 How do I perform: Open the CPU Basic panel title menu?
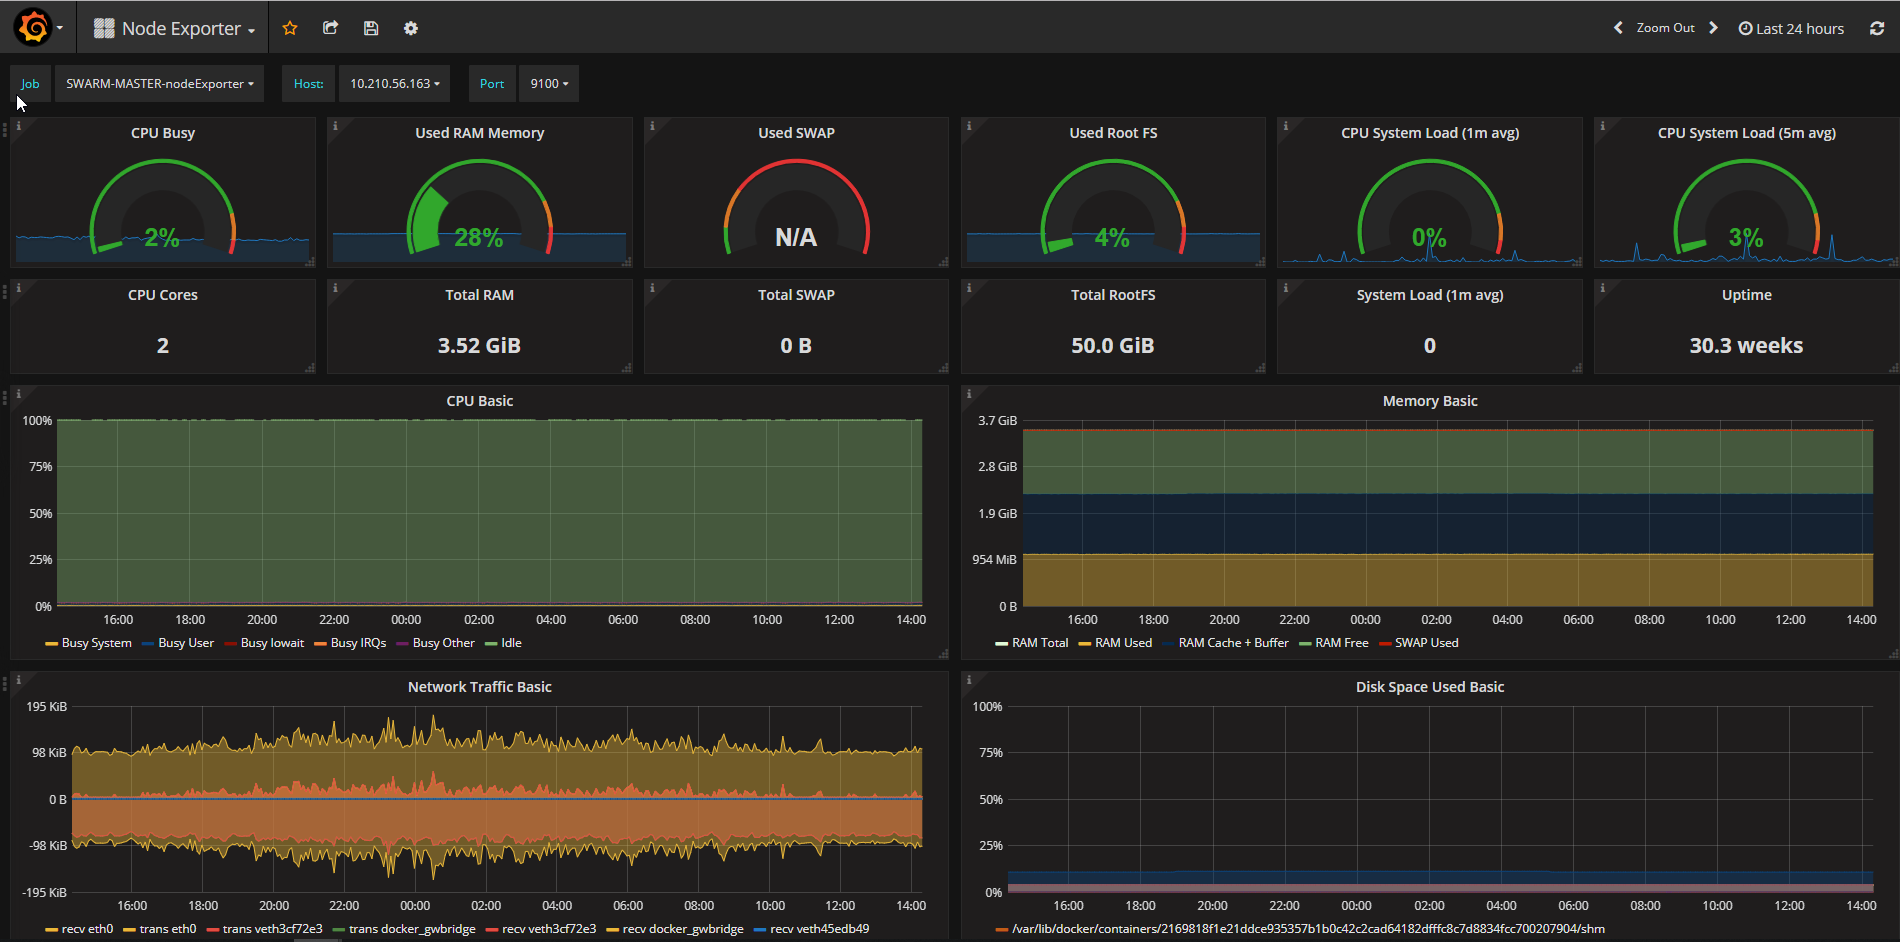pyautogui.click(x=479, y=401)
